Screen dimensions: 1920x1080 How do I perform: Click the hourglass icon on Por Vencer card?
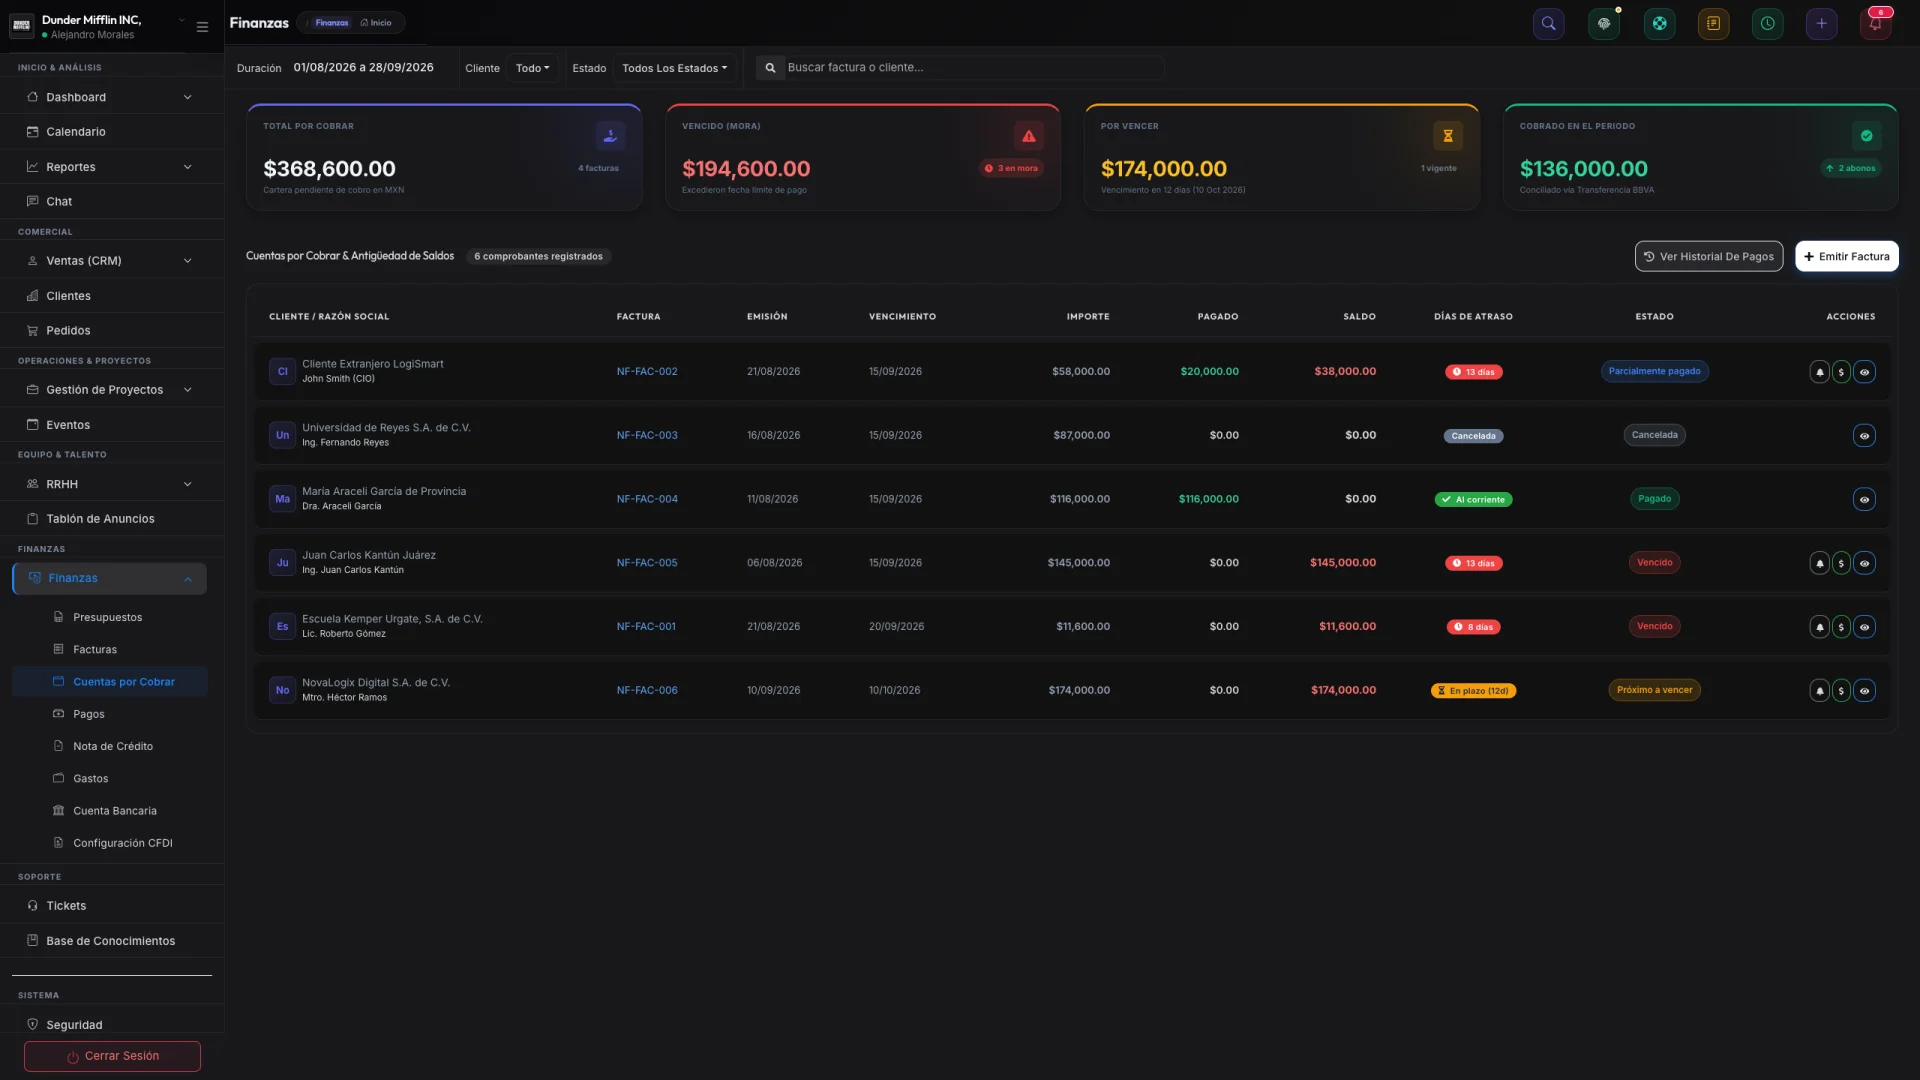point(1447,136)
